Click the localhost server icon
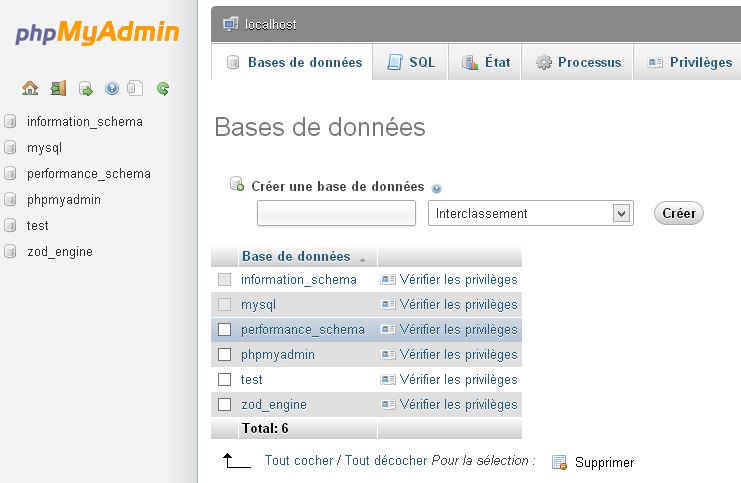 coord(231,24)
